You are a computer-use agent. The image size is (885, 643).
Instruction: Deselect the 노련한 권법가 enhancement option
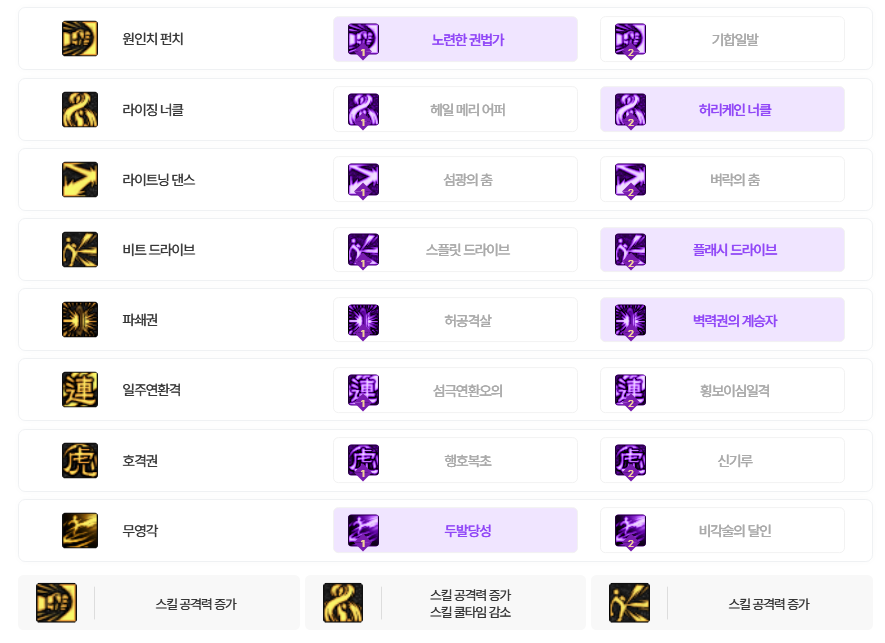click(x=455, y=39)
